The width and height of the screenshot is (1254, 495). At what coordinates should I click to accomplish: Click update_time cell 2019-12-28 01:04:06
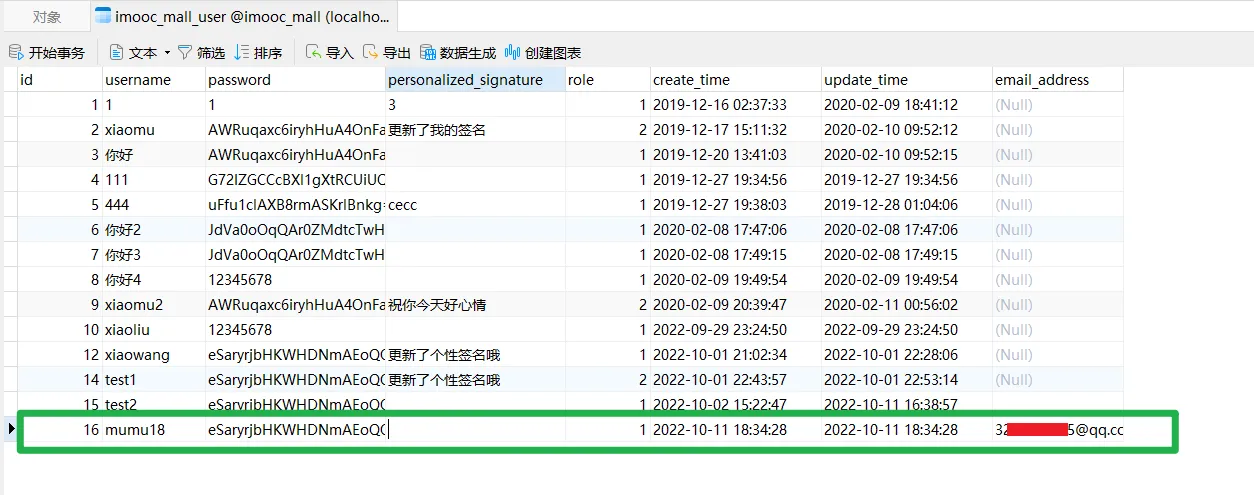(x=906, y=205)
